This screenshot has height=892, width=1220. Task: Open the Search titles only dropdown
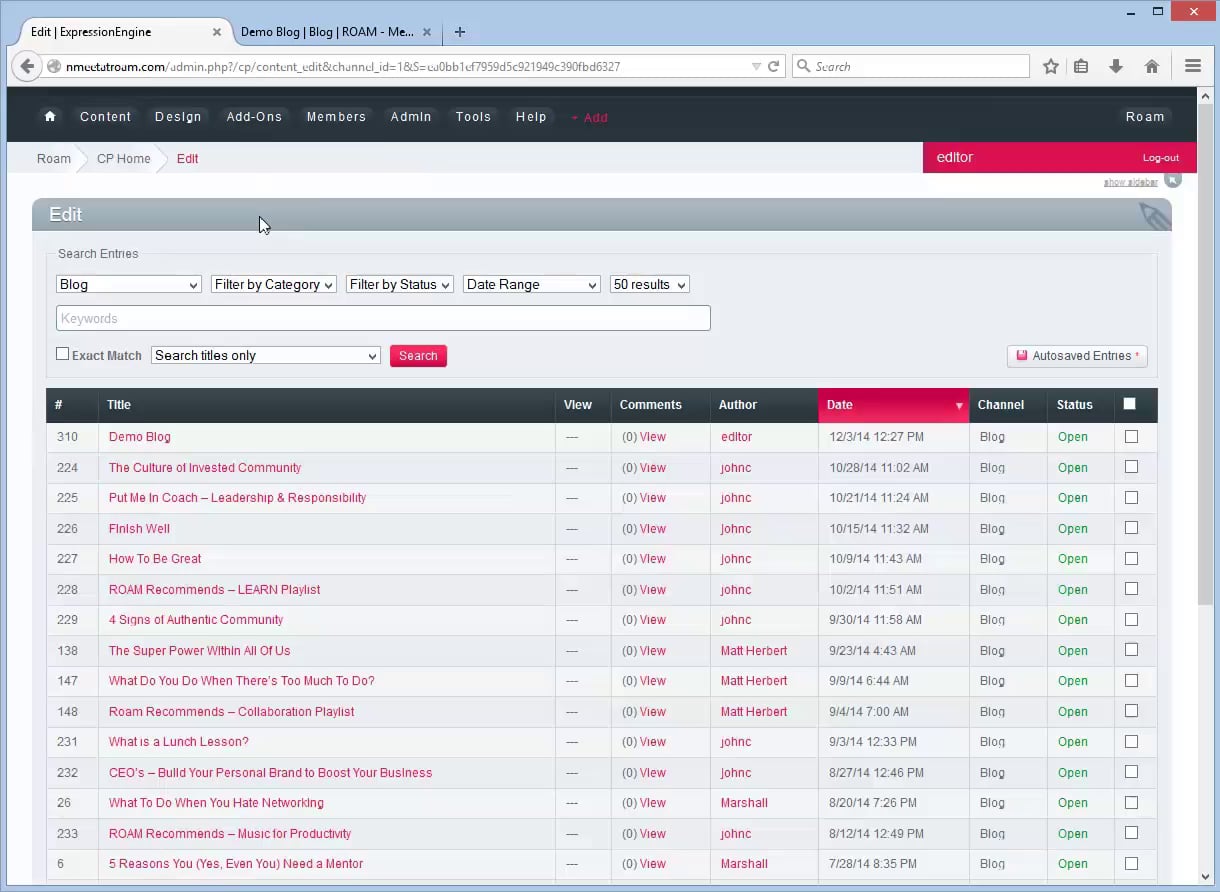pos(266,356)
